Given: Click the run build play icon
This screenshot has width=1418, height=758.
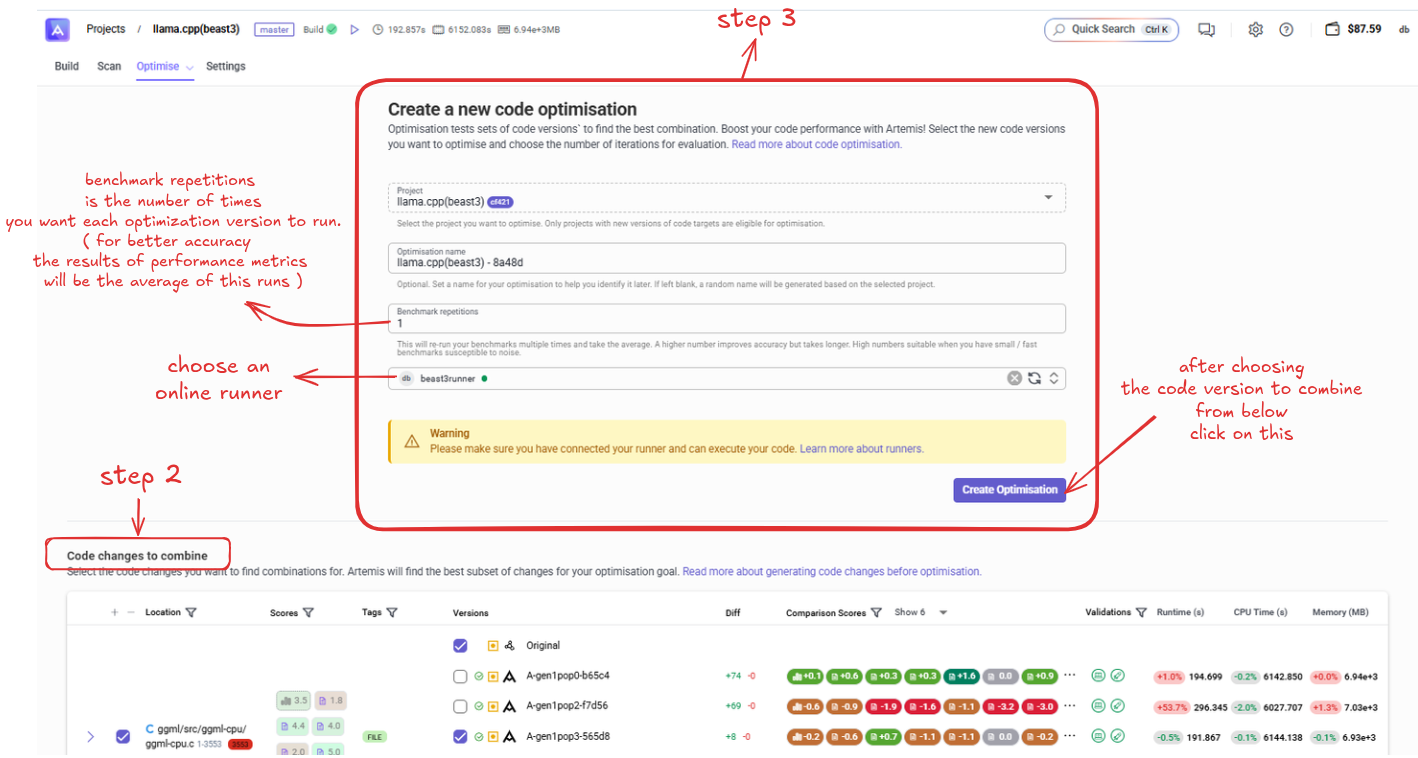Looking at the screenshot, I should (x=354, y=30).
